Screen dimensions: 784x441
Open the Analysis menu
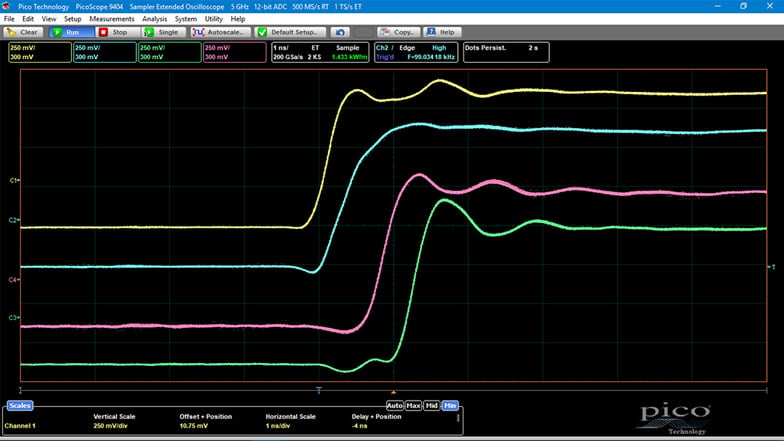coord(155,19)
